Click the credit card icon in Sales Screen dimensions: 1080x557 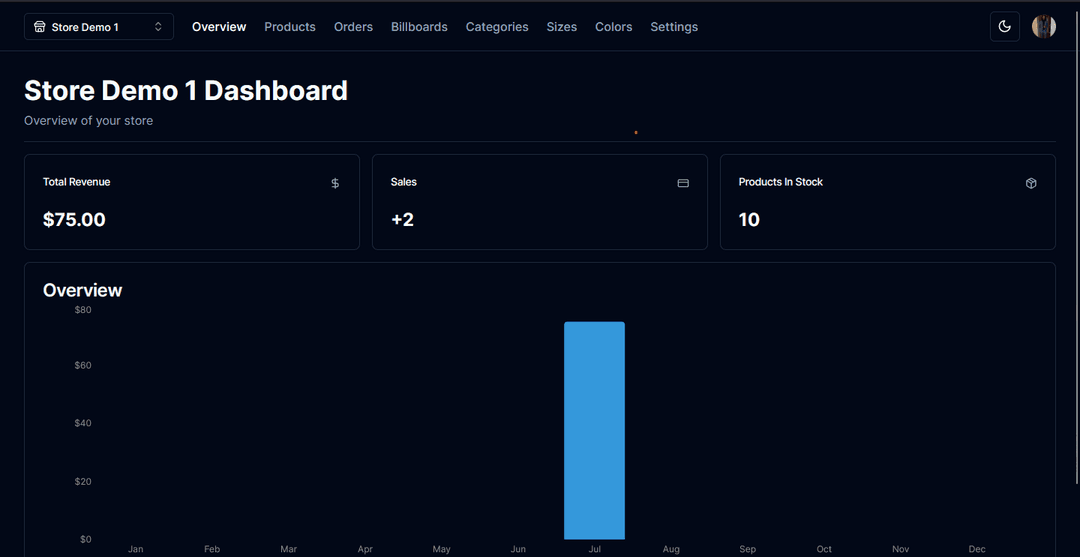point(683,183)
